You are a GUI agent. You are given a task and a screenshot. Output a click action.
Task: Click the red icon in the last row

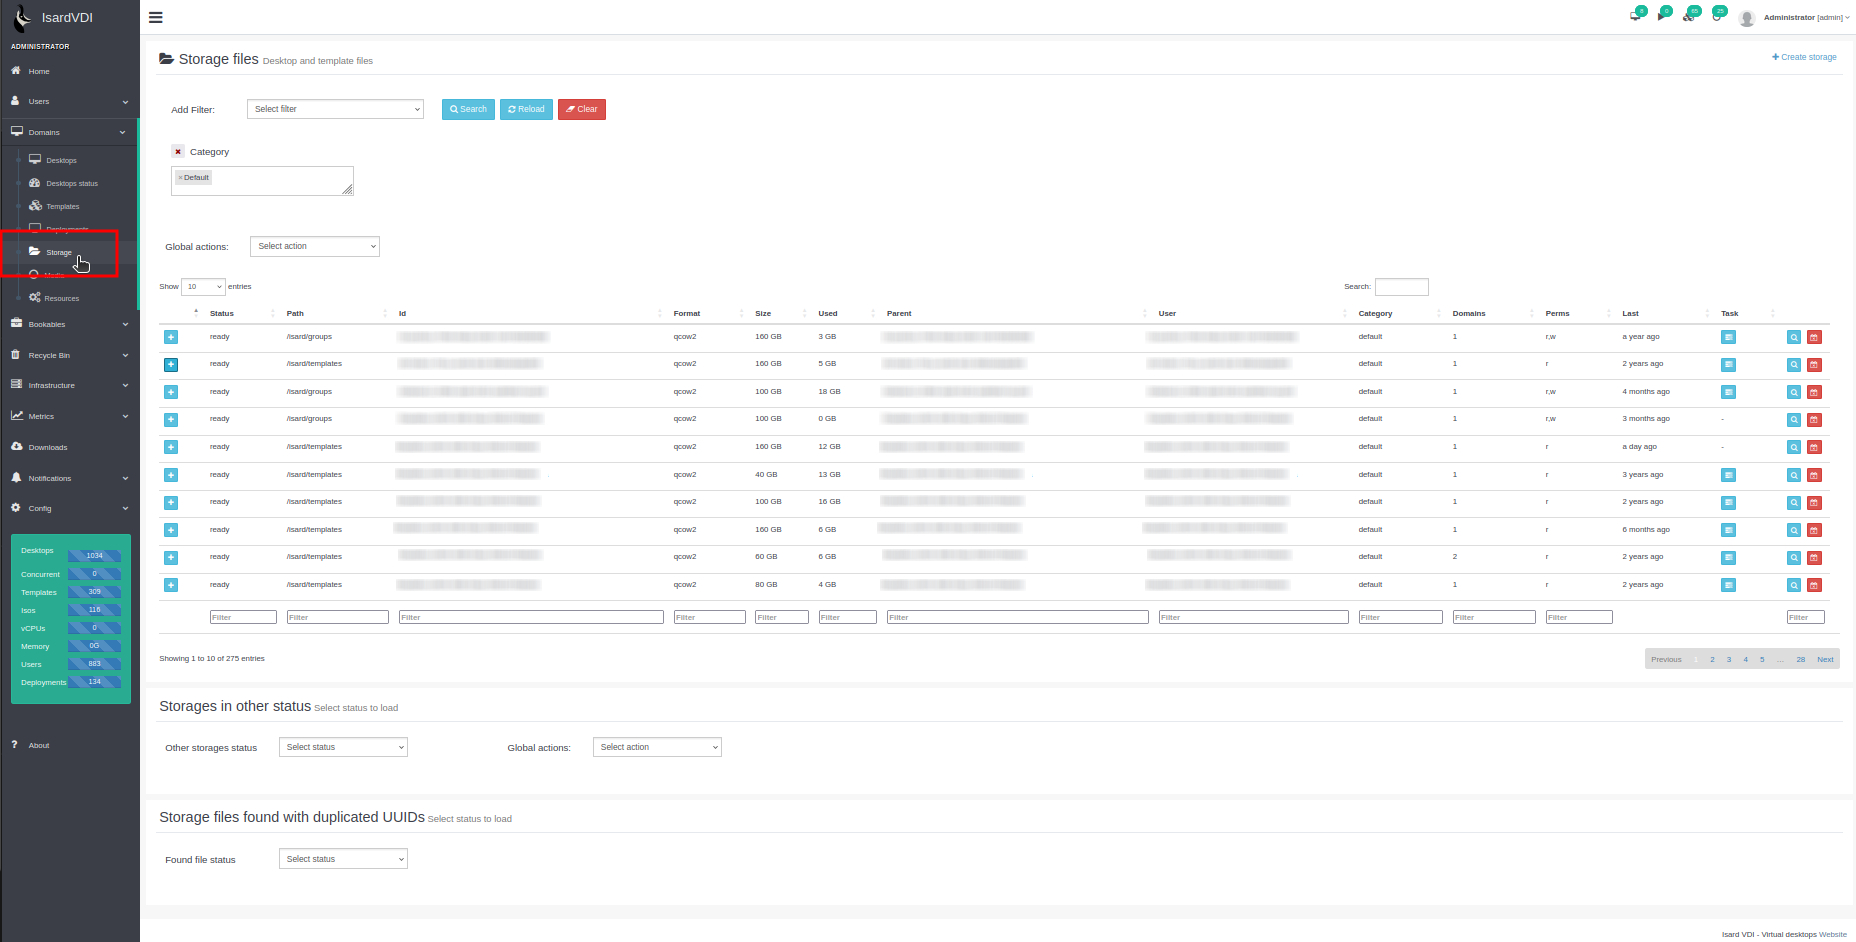[x=1814, y=585]
